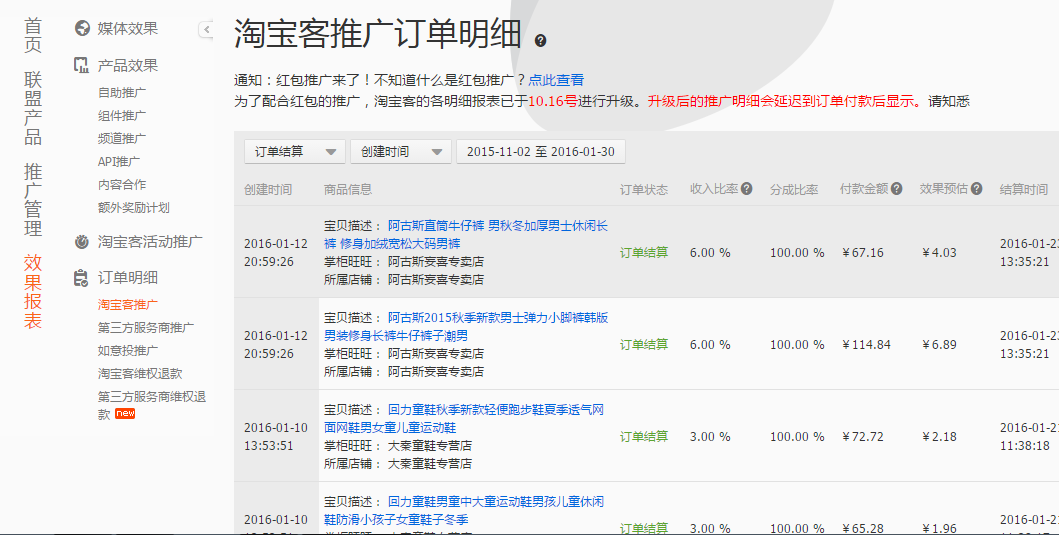Click the 点此查看 link
1059x535 pixels.
(x=556, y=80)
